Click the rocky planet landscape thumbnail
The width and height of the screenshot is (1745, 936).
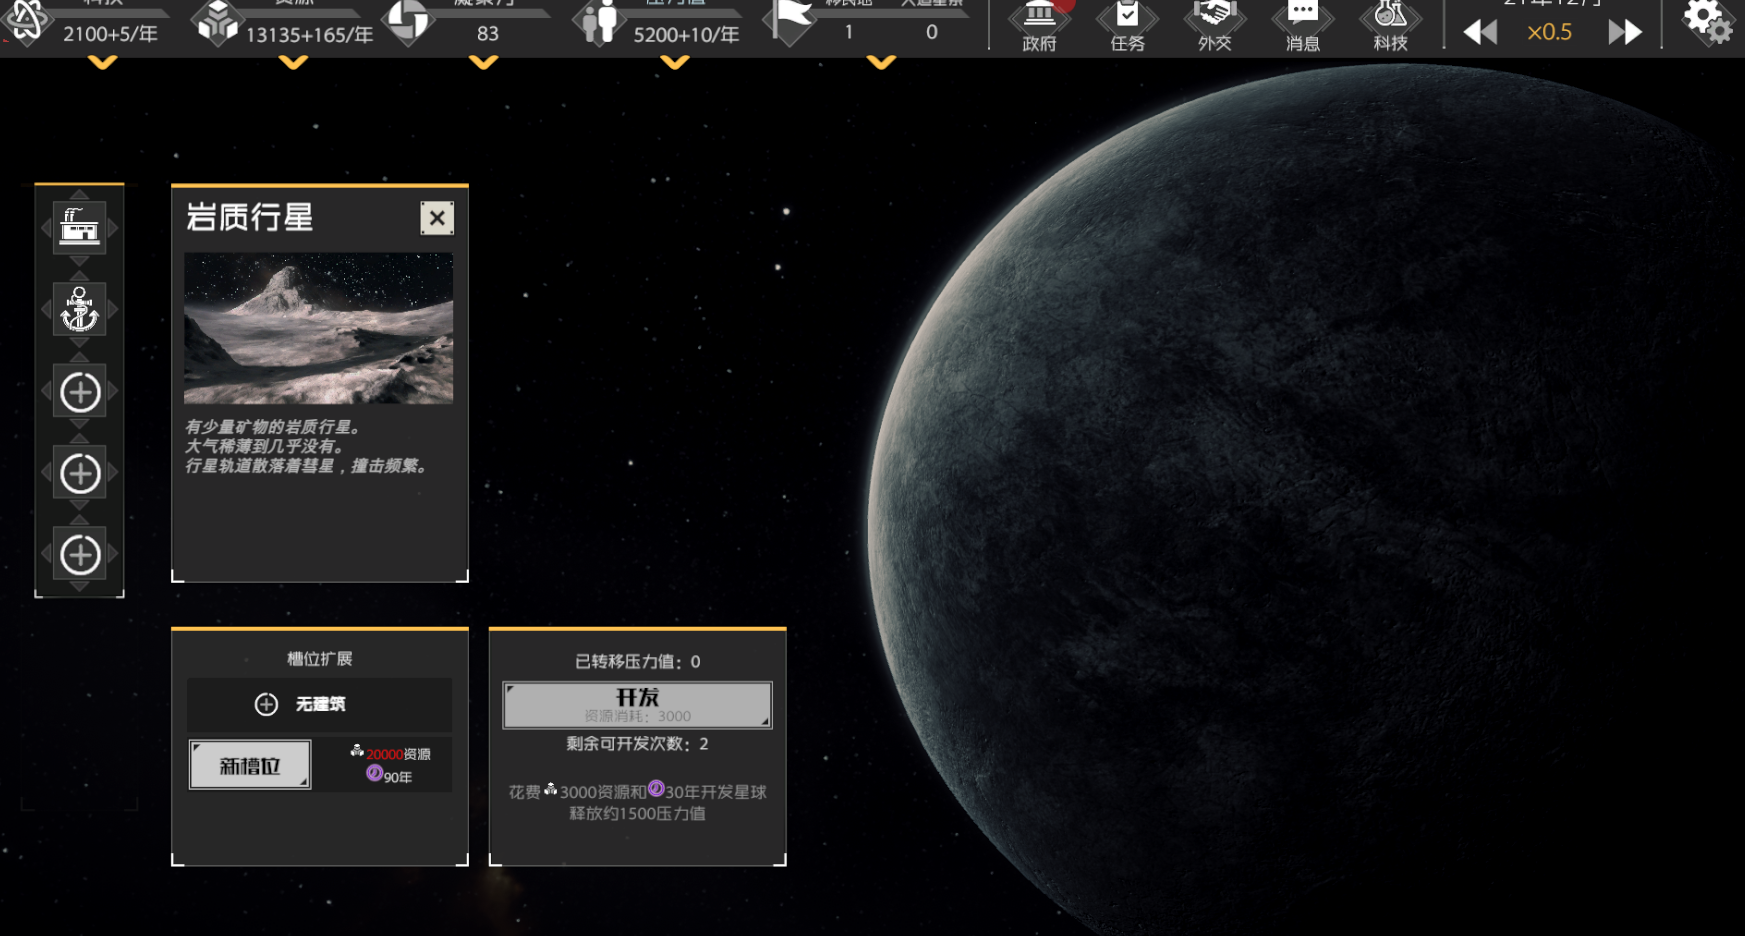[x=318, y=328]
